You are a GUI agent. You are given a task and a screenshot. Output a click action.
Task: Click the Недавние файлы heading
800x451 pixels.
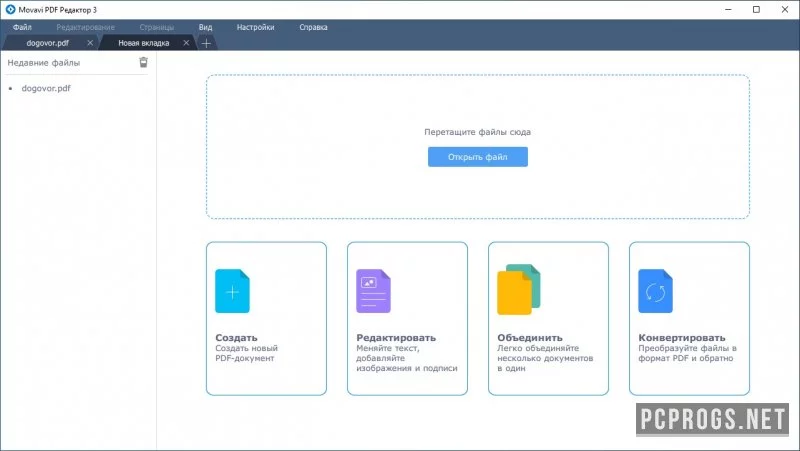pos(43,63)
